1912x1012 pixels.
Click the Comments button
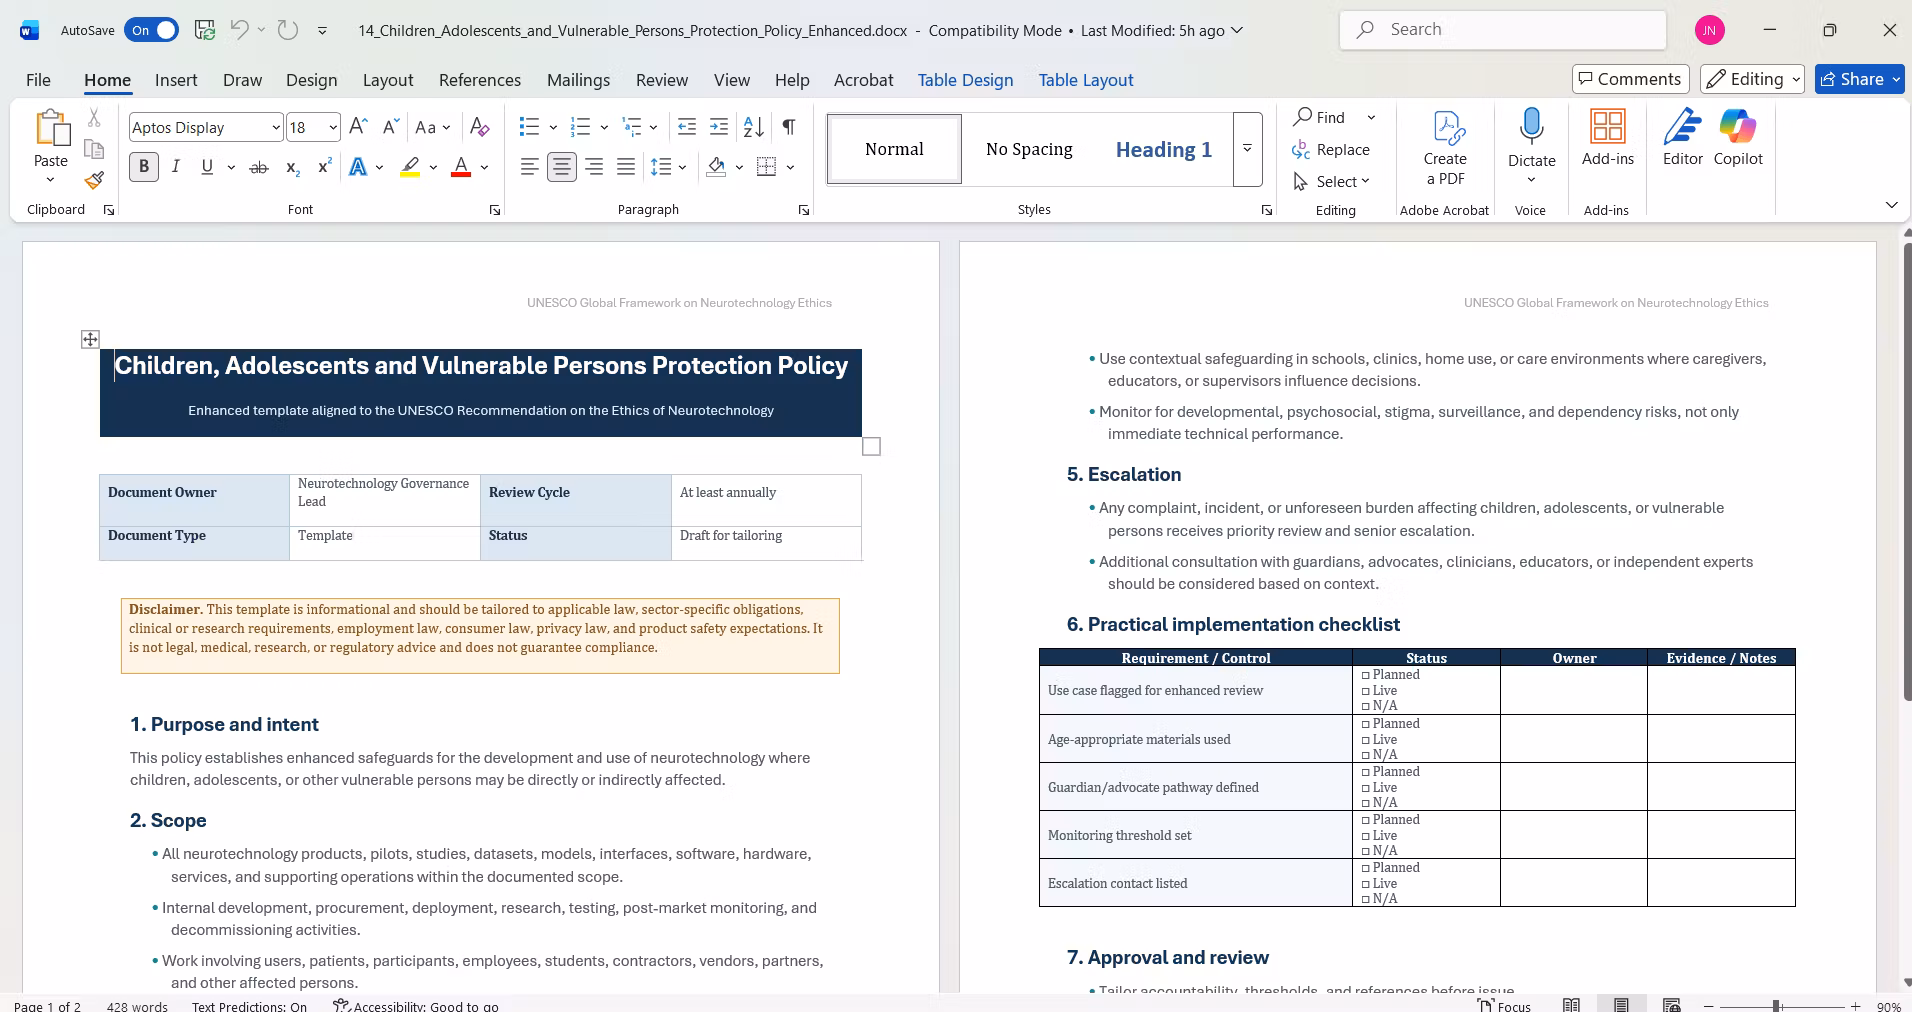1630,79
